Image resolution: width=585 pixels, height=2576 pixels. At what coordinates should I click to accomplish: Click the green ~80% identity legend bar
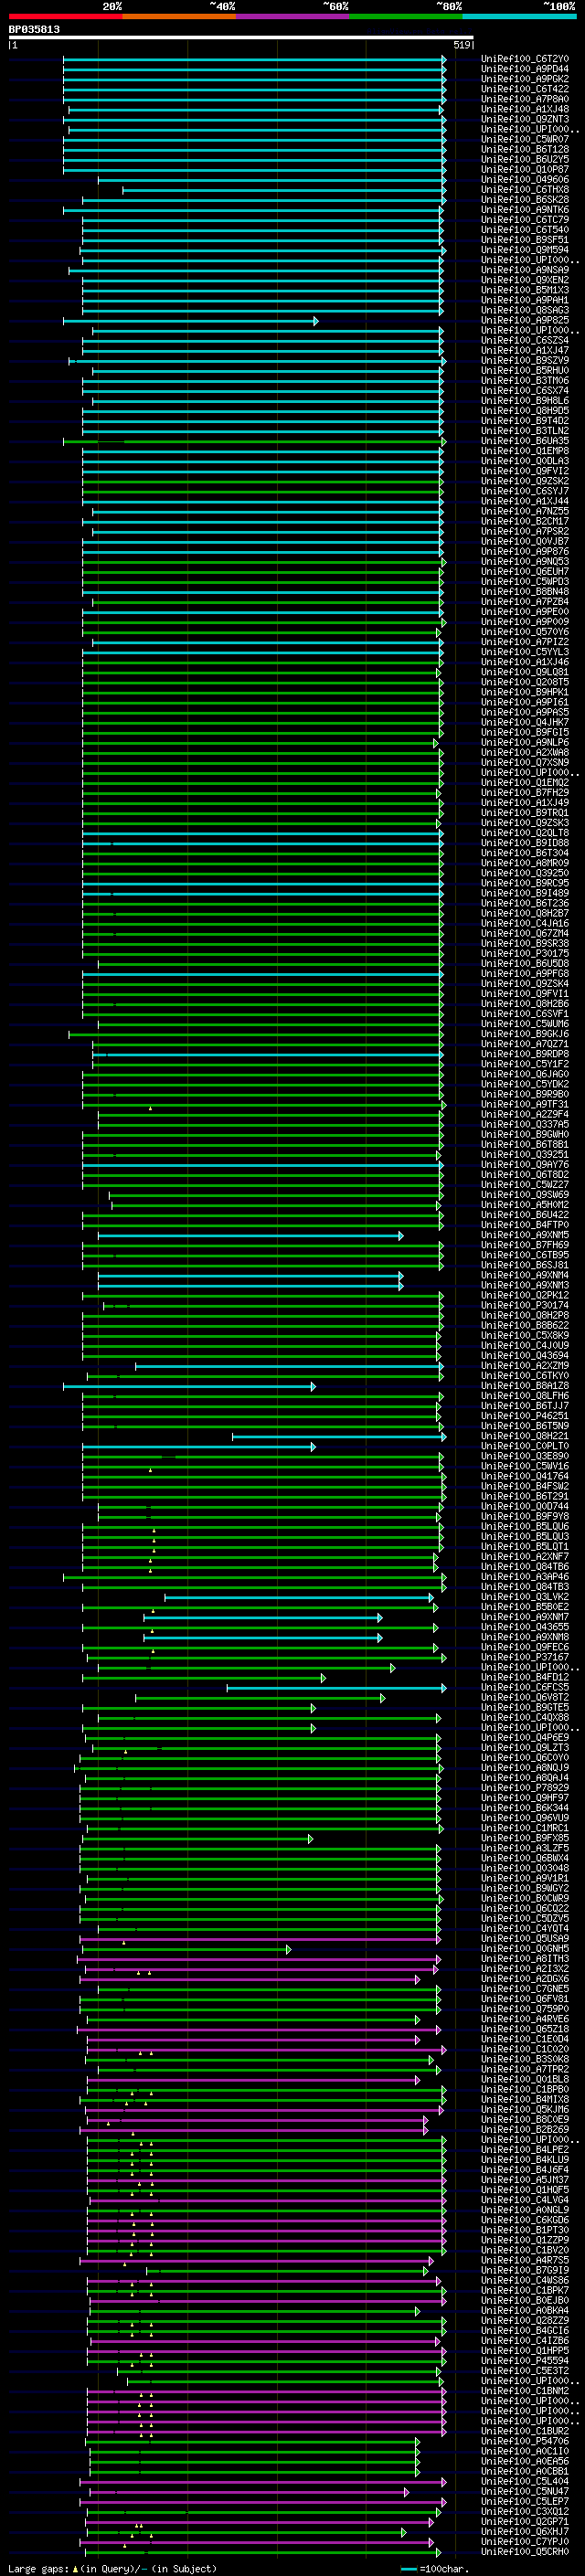pos(406,16)
